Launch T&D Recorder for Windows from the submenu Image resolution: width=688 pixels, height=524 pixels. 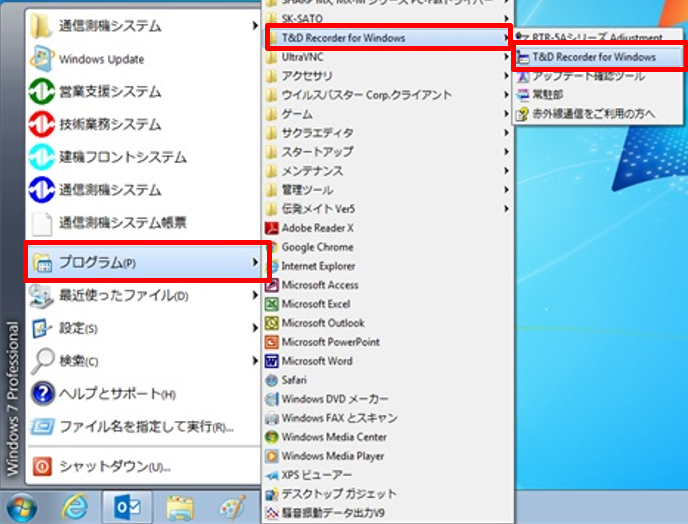click(598, 57)
